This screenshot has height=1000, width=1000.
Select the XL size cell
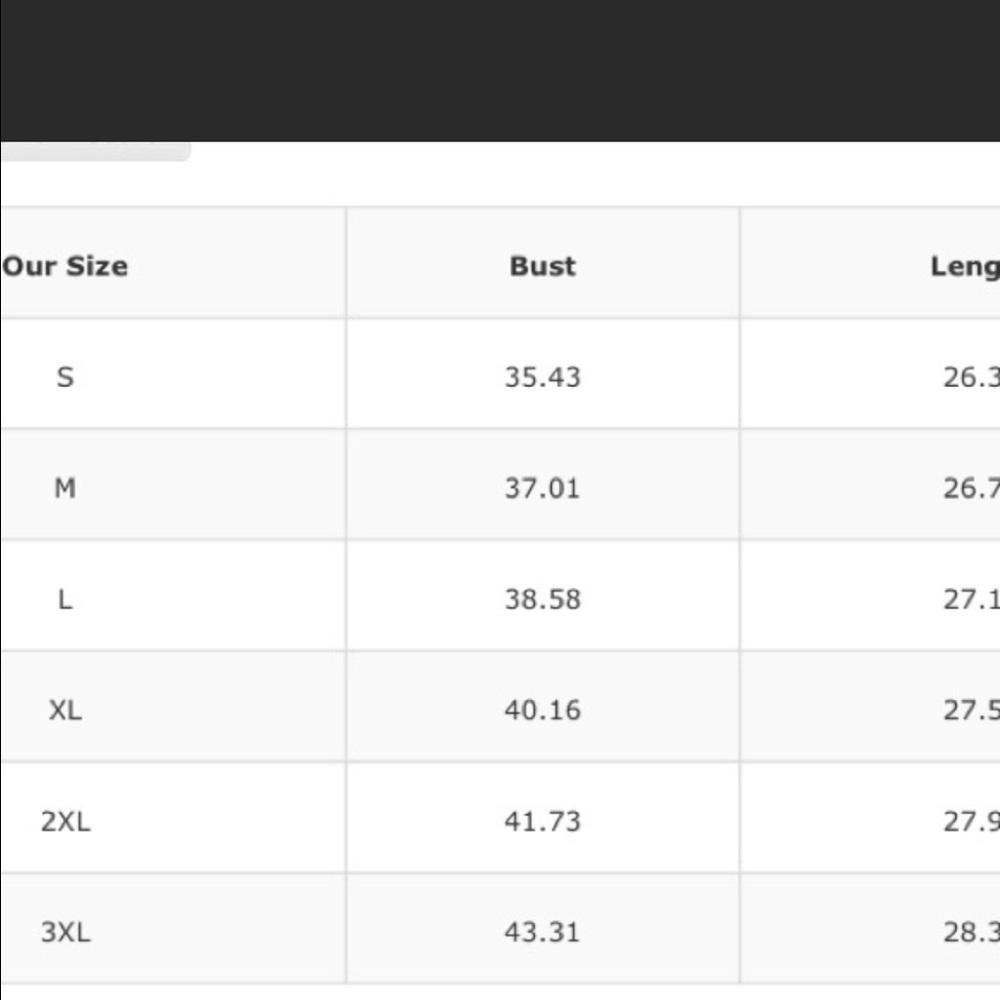click(x=65, y=710)
